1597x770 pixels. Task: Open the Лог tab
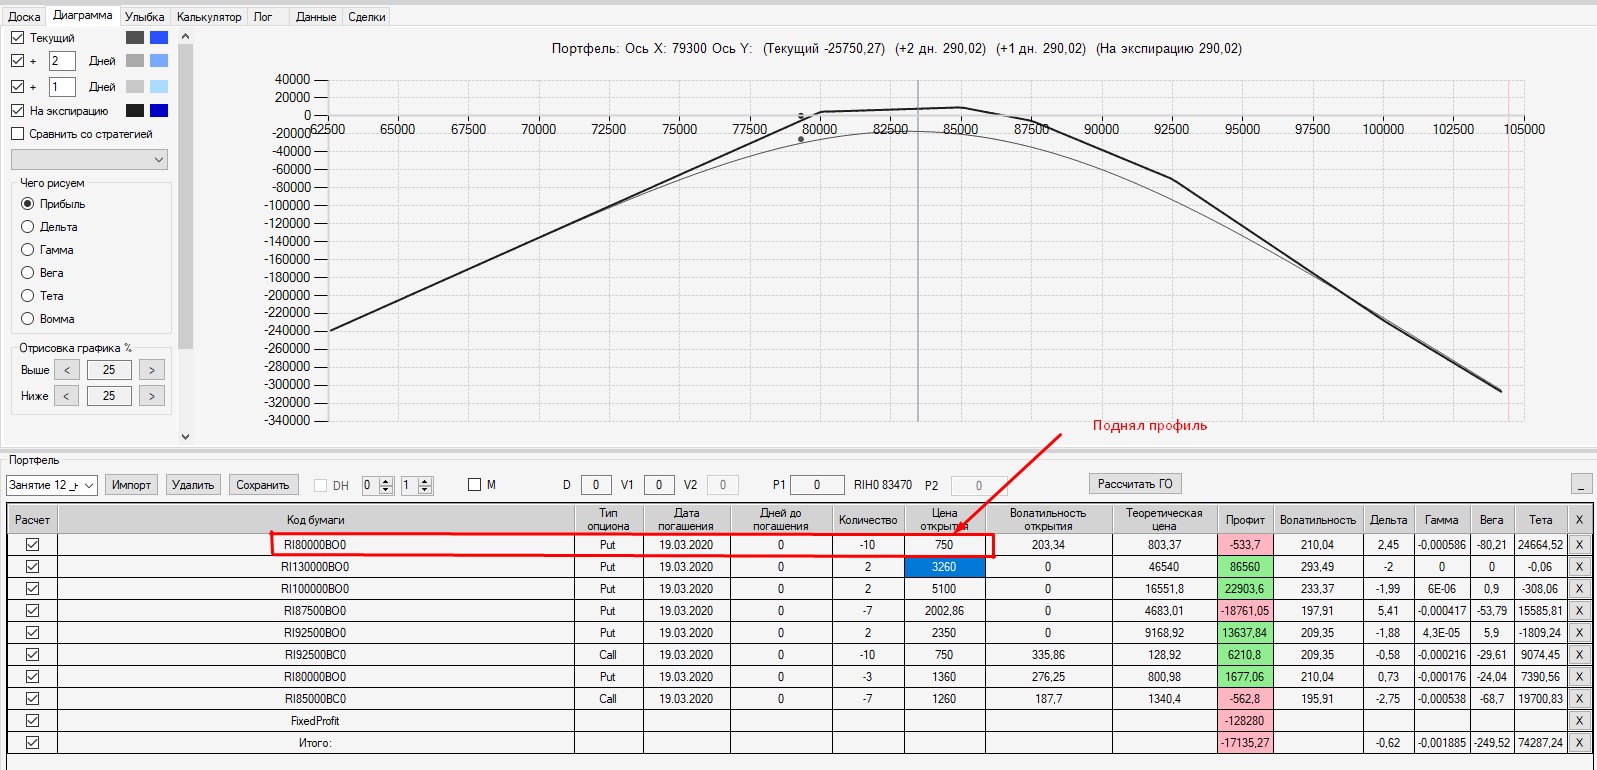(x=263, y=17)
